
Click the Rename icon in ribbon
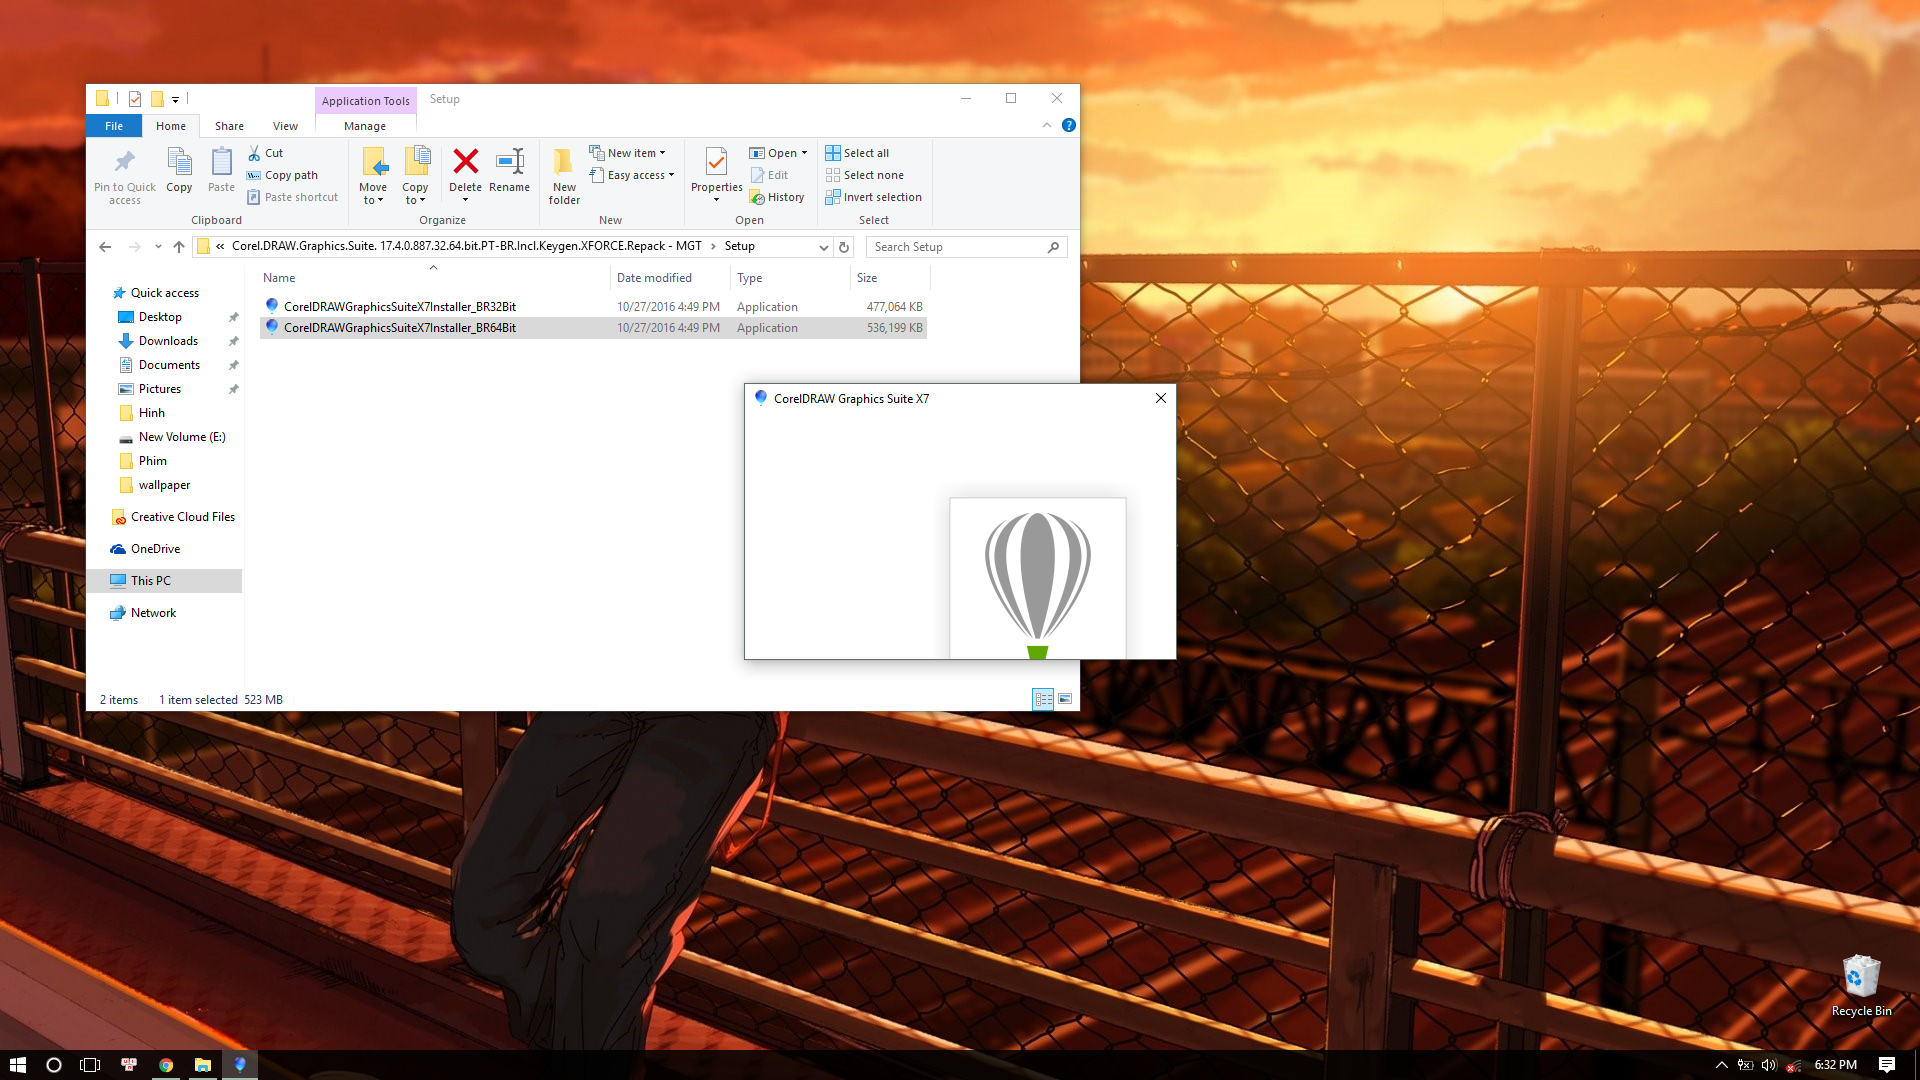(510, 161)
